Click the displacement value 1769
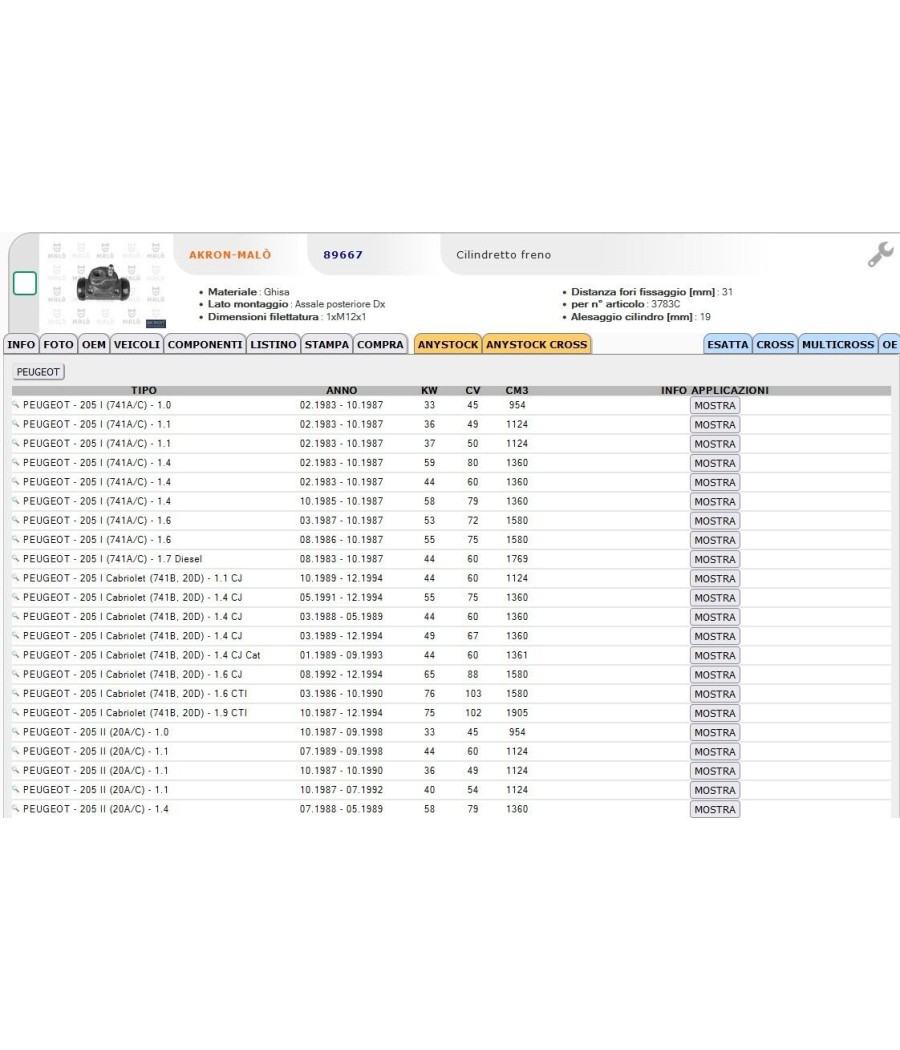The height and width of the screenshot is (1050, 900). tap(517, 558)
